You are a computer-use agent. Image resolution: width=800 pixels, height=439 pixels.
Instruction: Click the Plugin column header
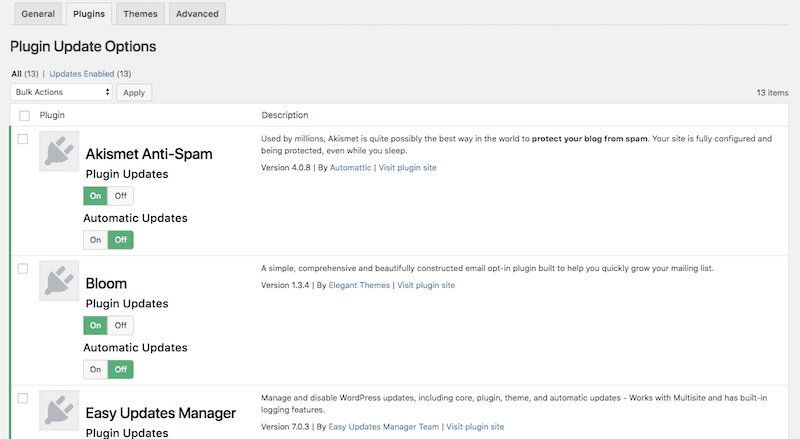(52, 115)
